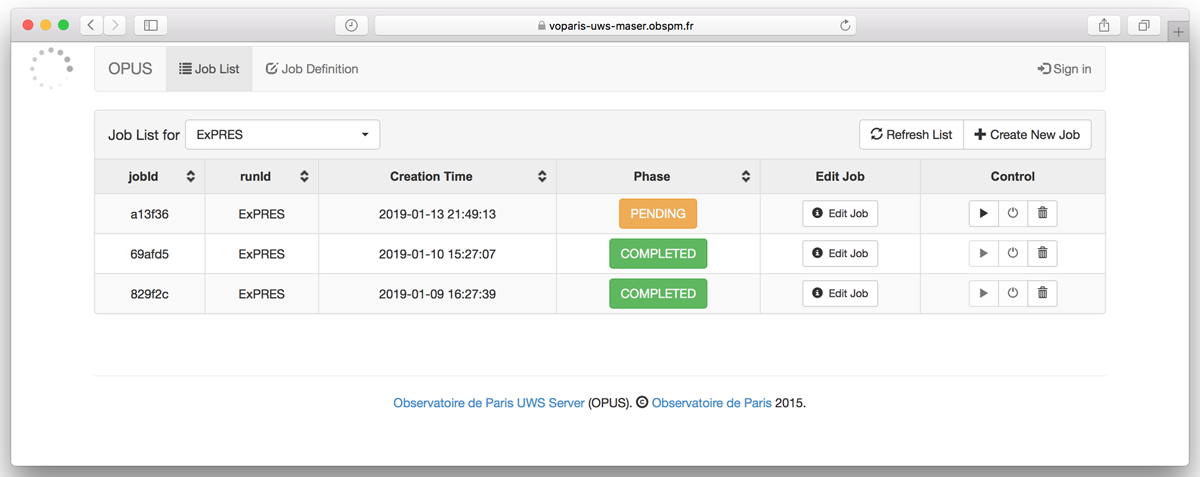This screenshot has height=477, width=1200.
Task: Click power icon for job 69afd5
Action: coord(1013,254)
